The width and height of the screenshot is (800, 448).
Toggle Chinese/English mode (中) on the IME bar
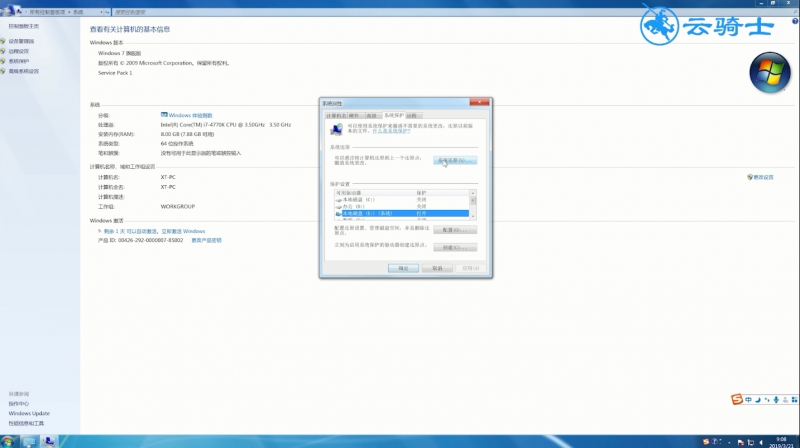pyautogui.click(x=748, y=400)
